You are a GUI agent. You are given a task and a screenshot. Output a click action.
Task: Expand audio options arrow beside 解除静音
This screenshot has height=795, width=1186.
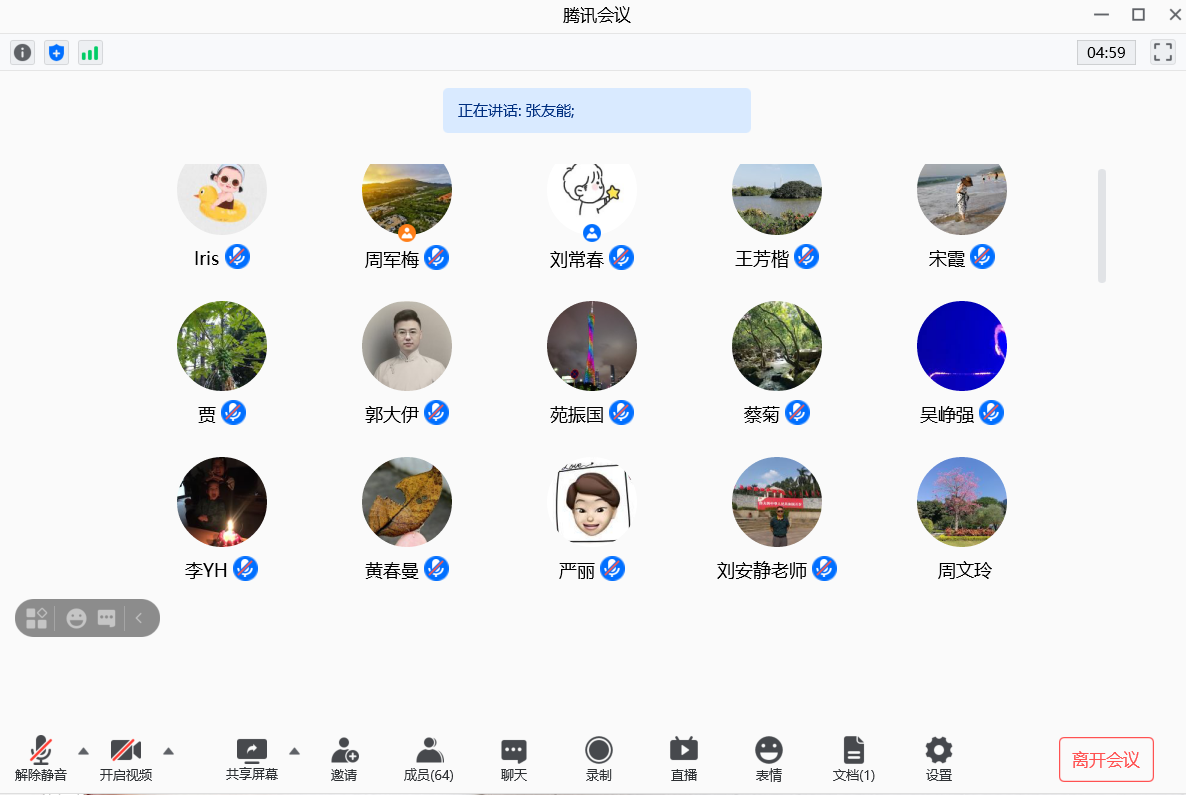click(x=83, y=751)
